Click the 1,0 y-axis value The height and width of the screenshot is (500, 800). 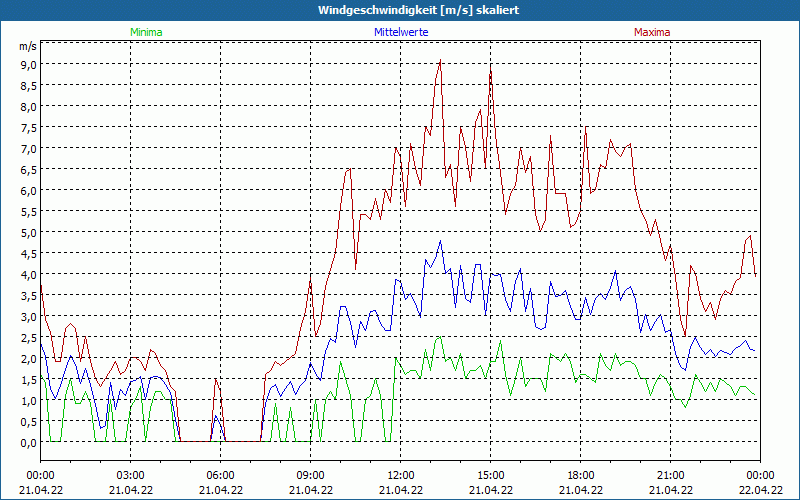(x=28, y=401)
